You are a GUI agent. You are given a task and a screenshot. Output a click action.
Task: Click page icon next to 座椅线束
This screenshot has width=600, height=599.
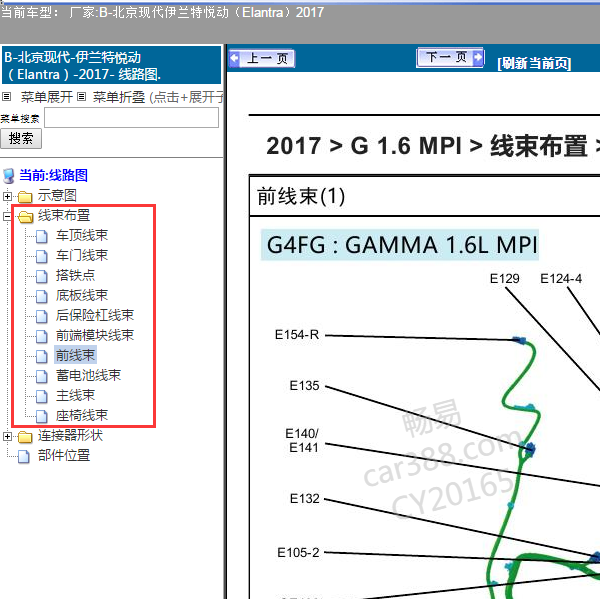[42, 416]
